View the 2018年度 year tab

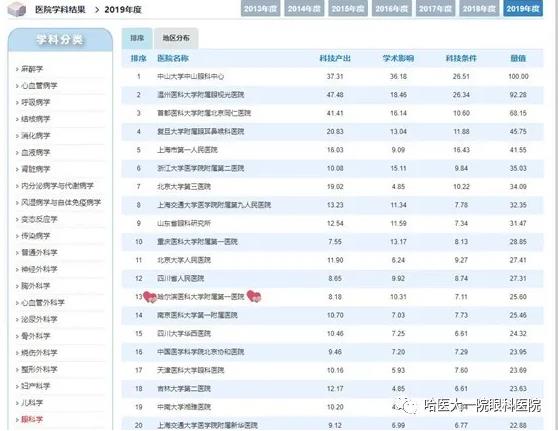click(x=479, y=9)
